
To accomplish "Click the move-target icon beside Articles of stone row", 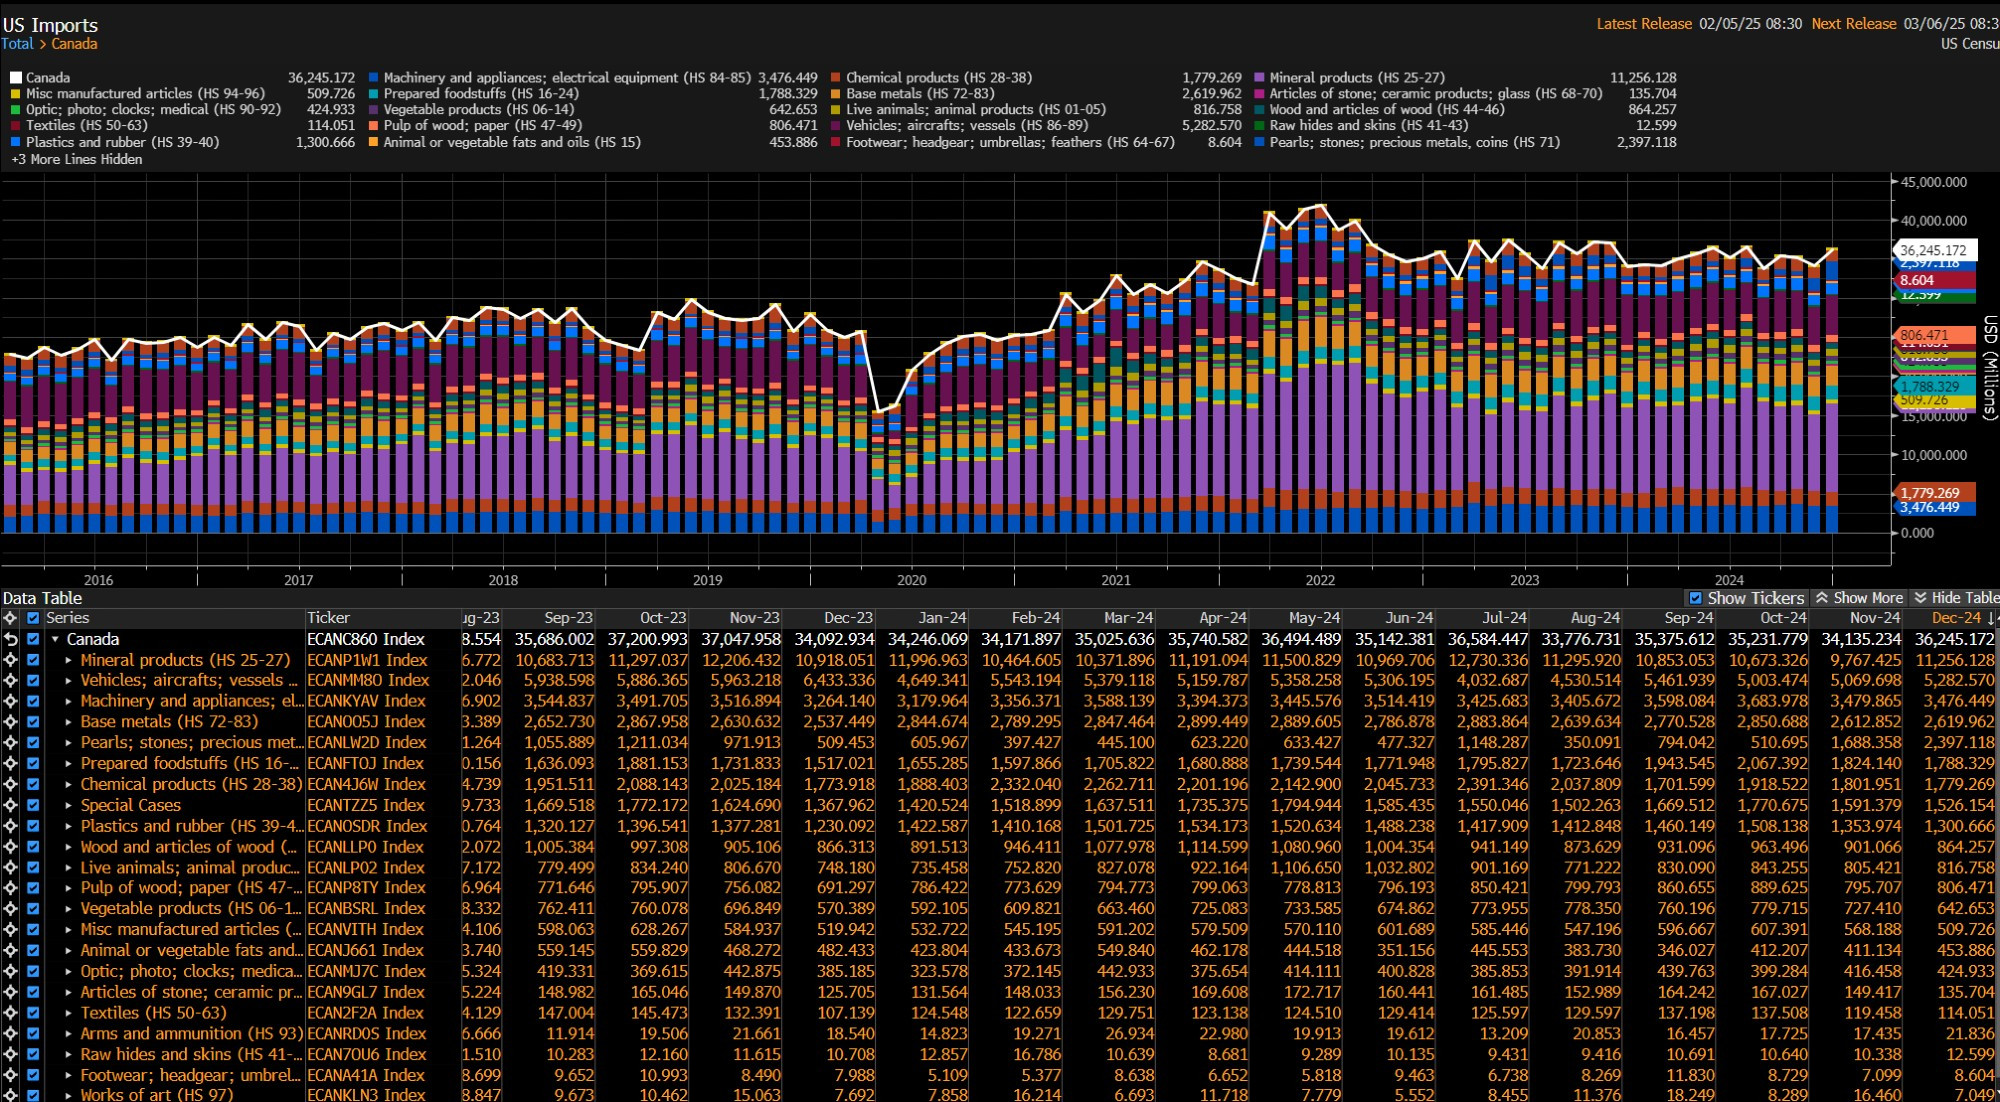I will click(x=11, y=992).
